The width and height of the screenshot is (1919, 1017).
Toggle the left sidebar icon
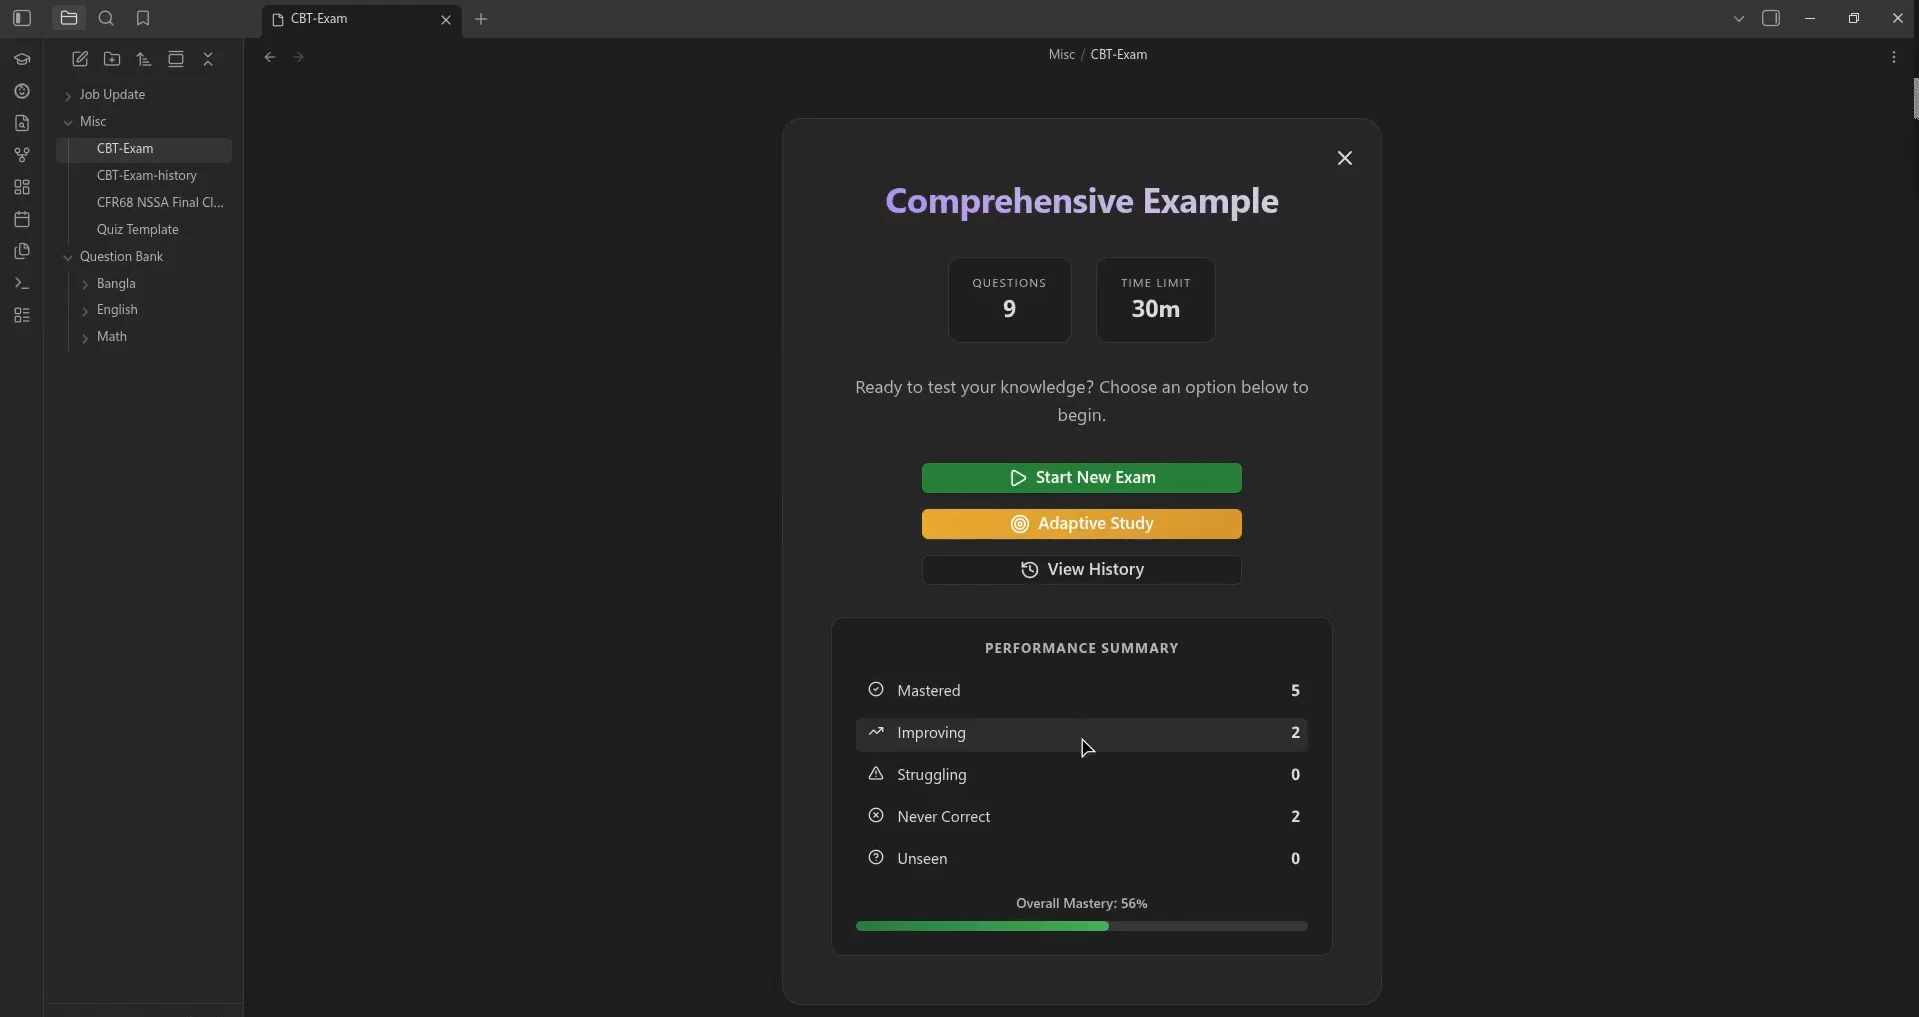pyautogui.click(x=22, y=18)
